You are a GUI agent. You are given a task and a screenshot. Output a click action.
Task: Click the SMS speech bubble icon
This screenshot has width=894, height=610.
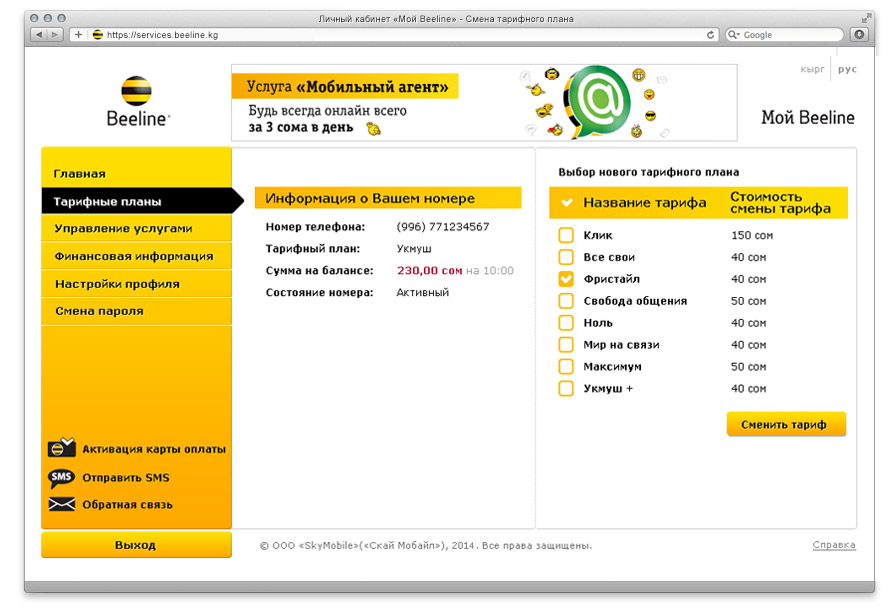click(61, 478)
